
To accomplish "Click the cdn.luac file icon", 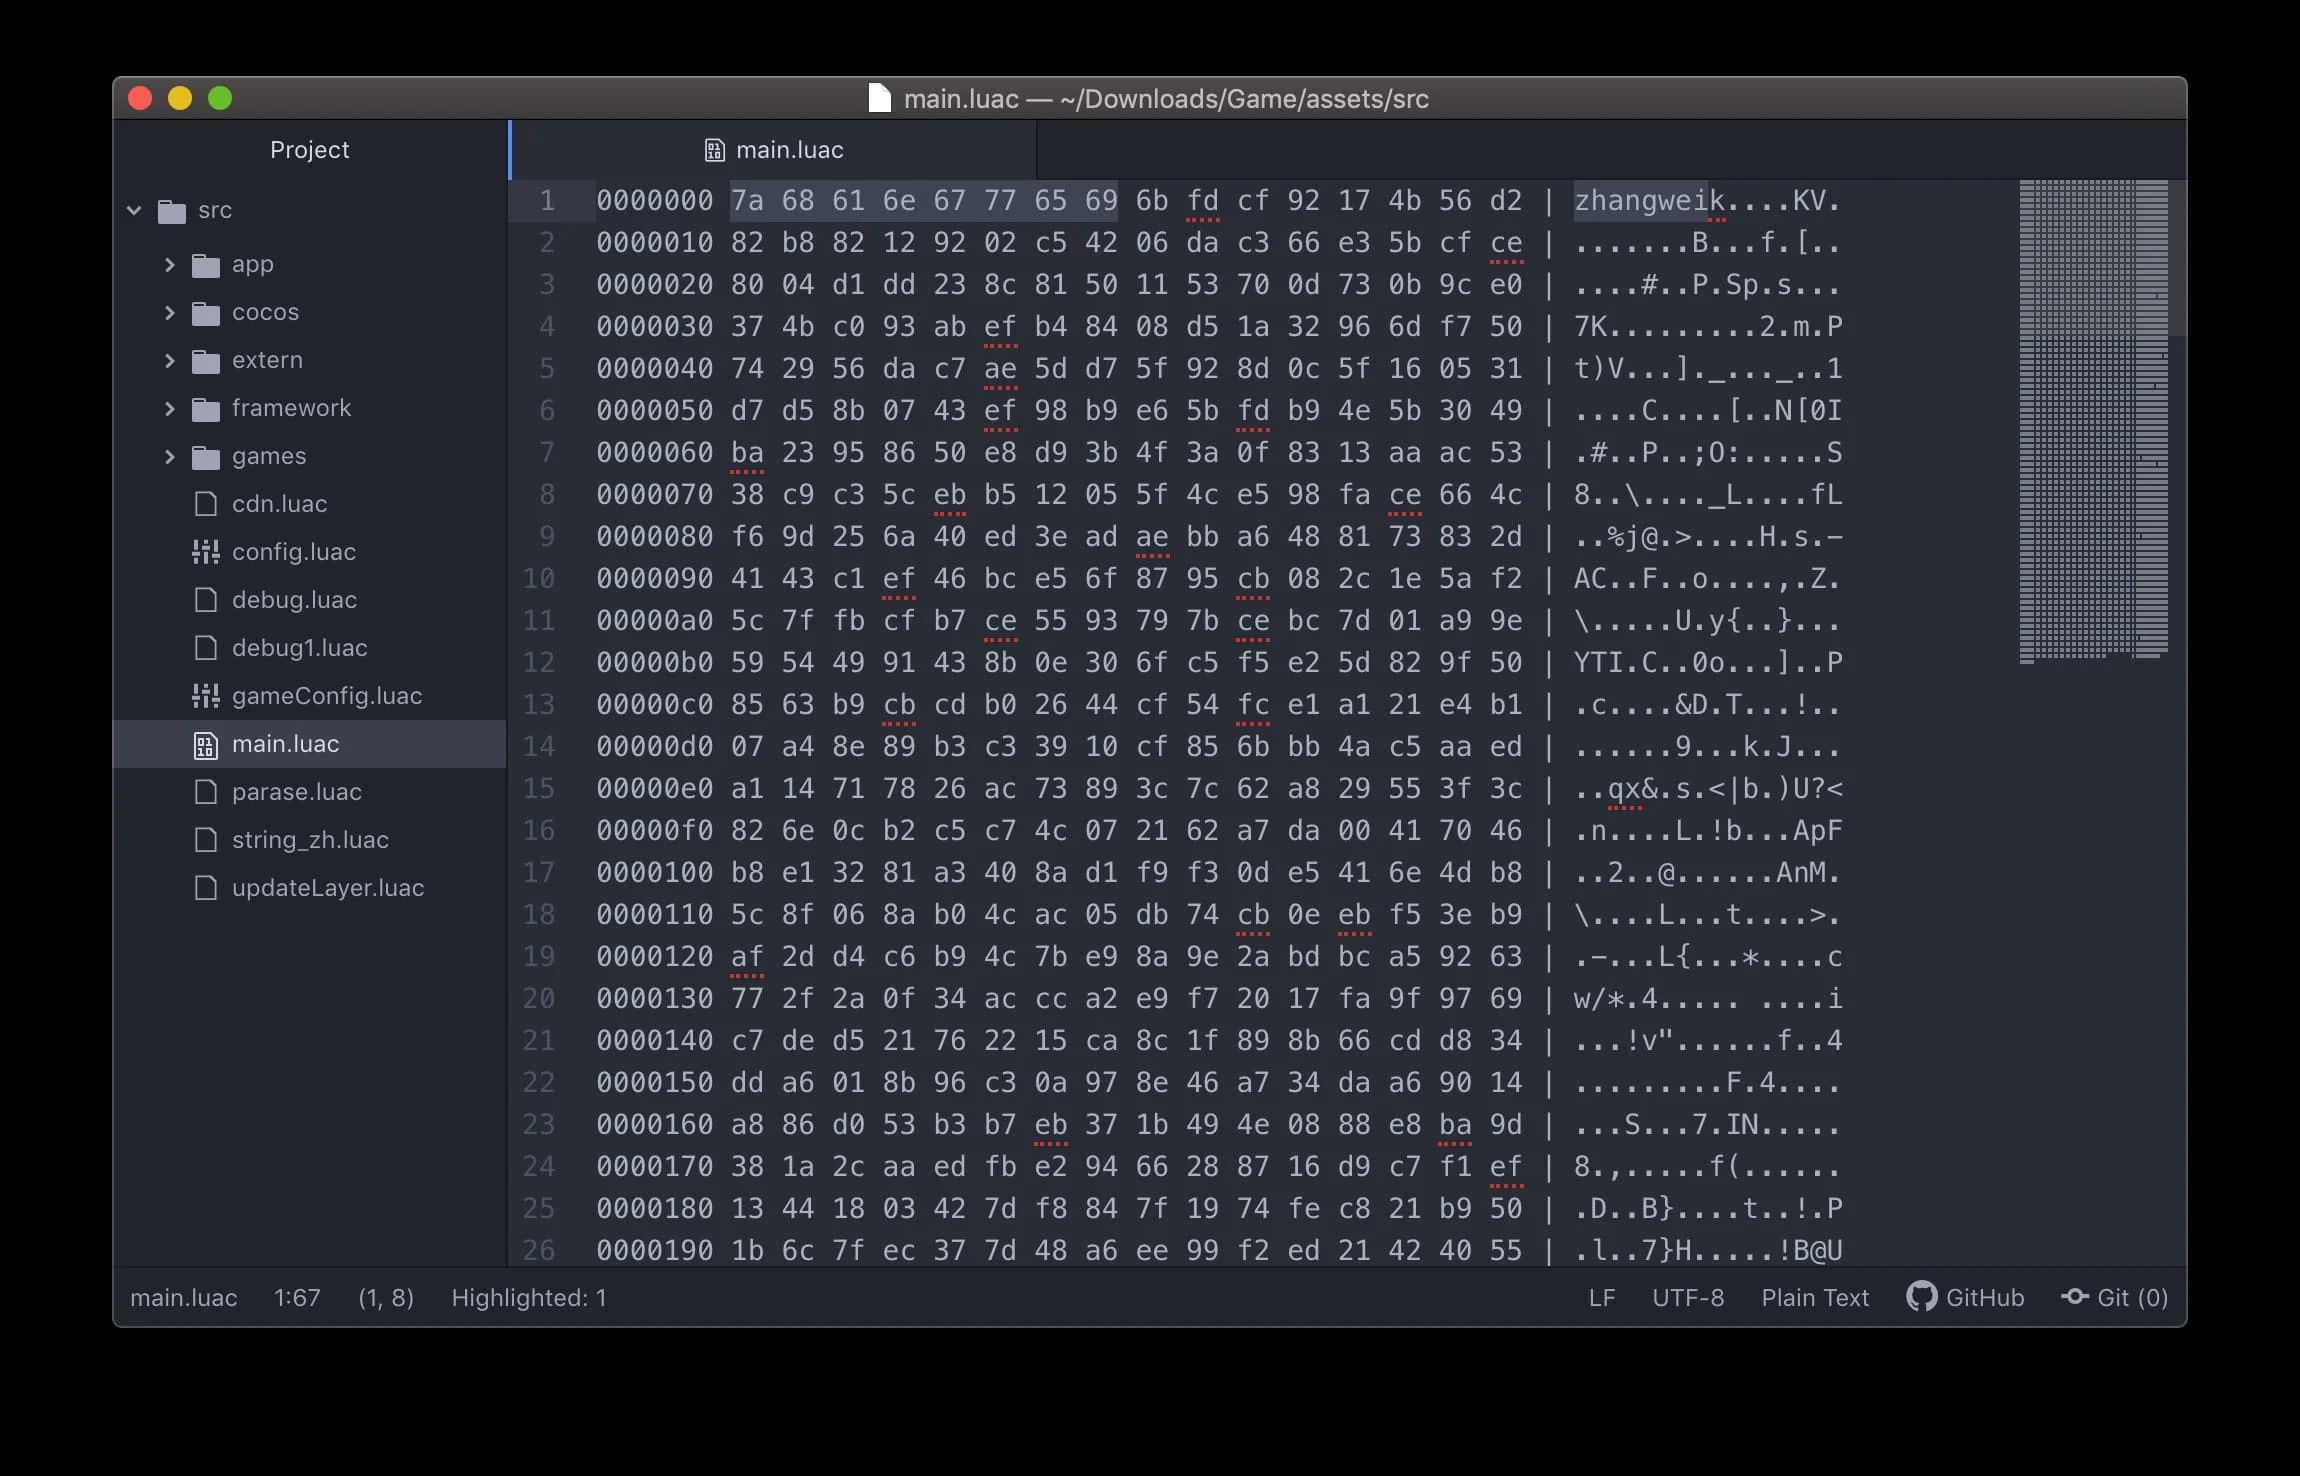I will pyautogui.click(x=206, y=504).
